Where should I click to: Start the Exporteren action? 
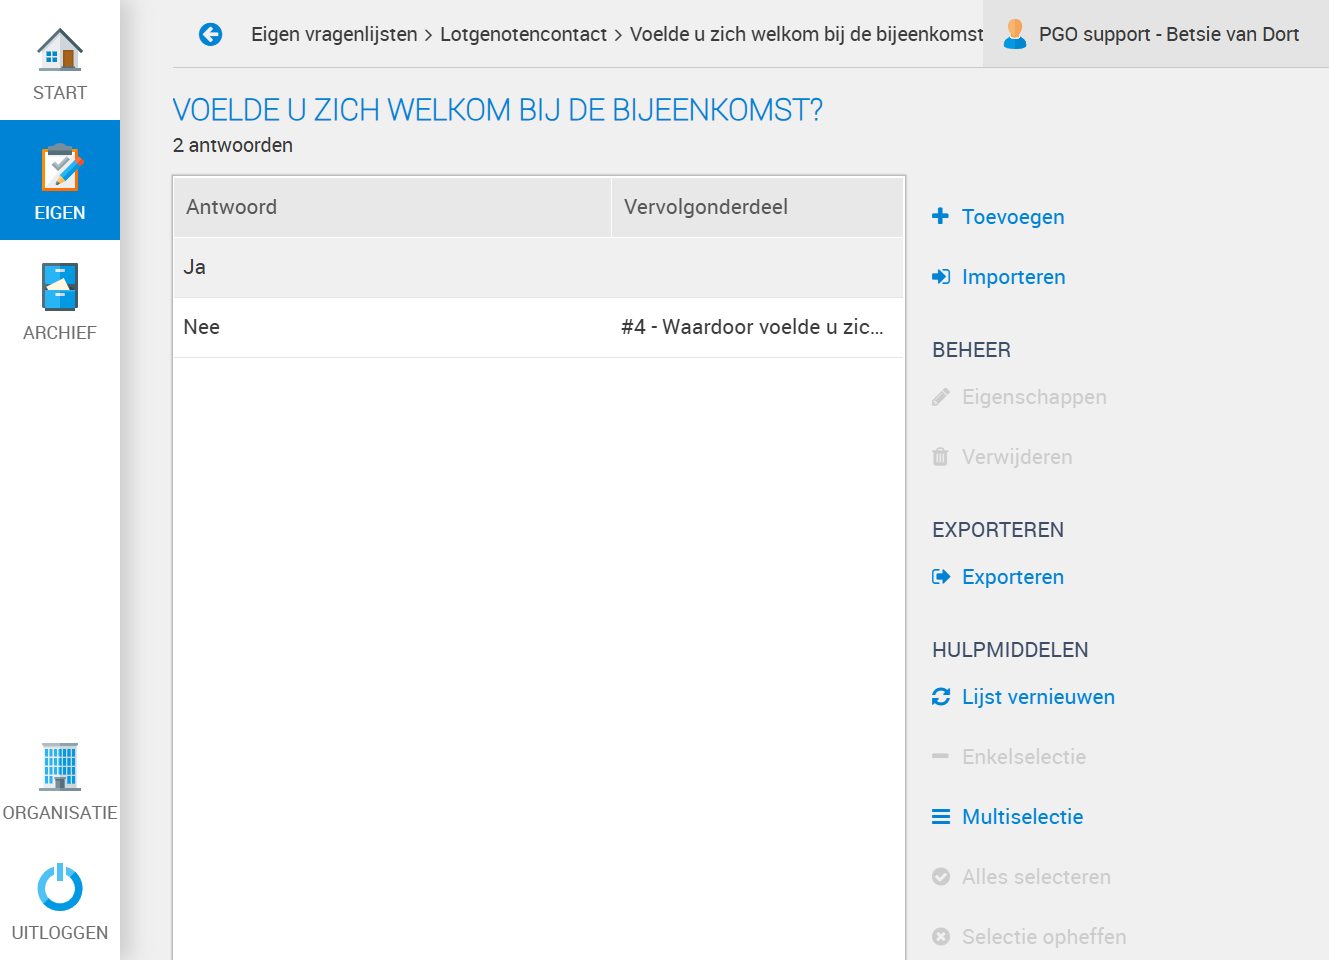click(x=1013, y=577)
